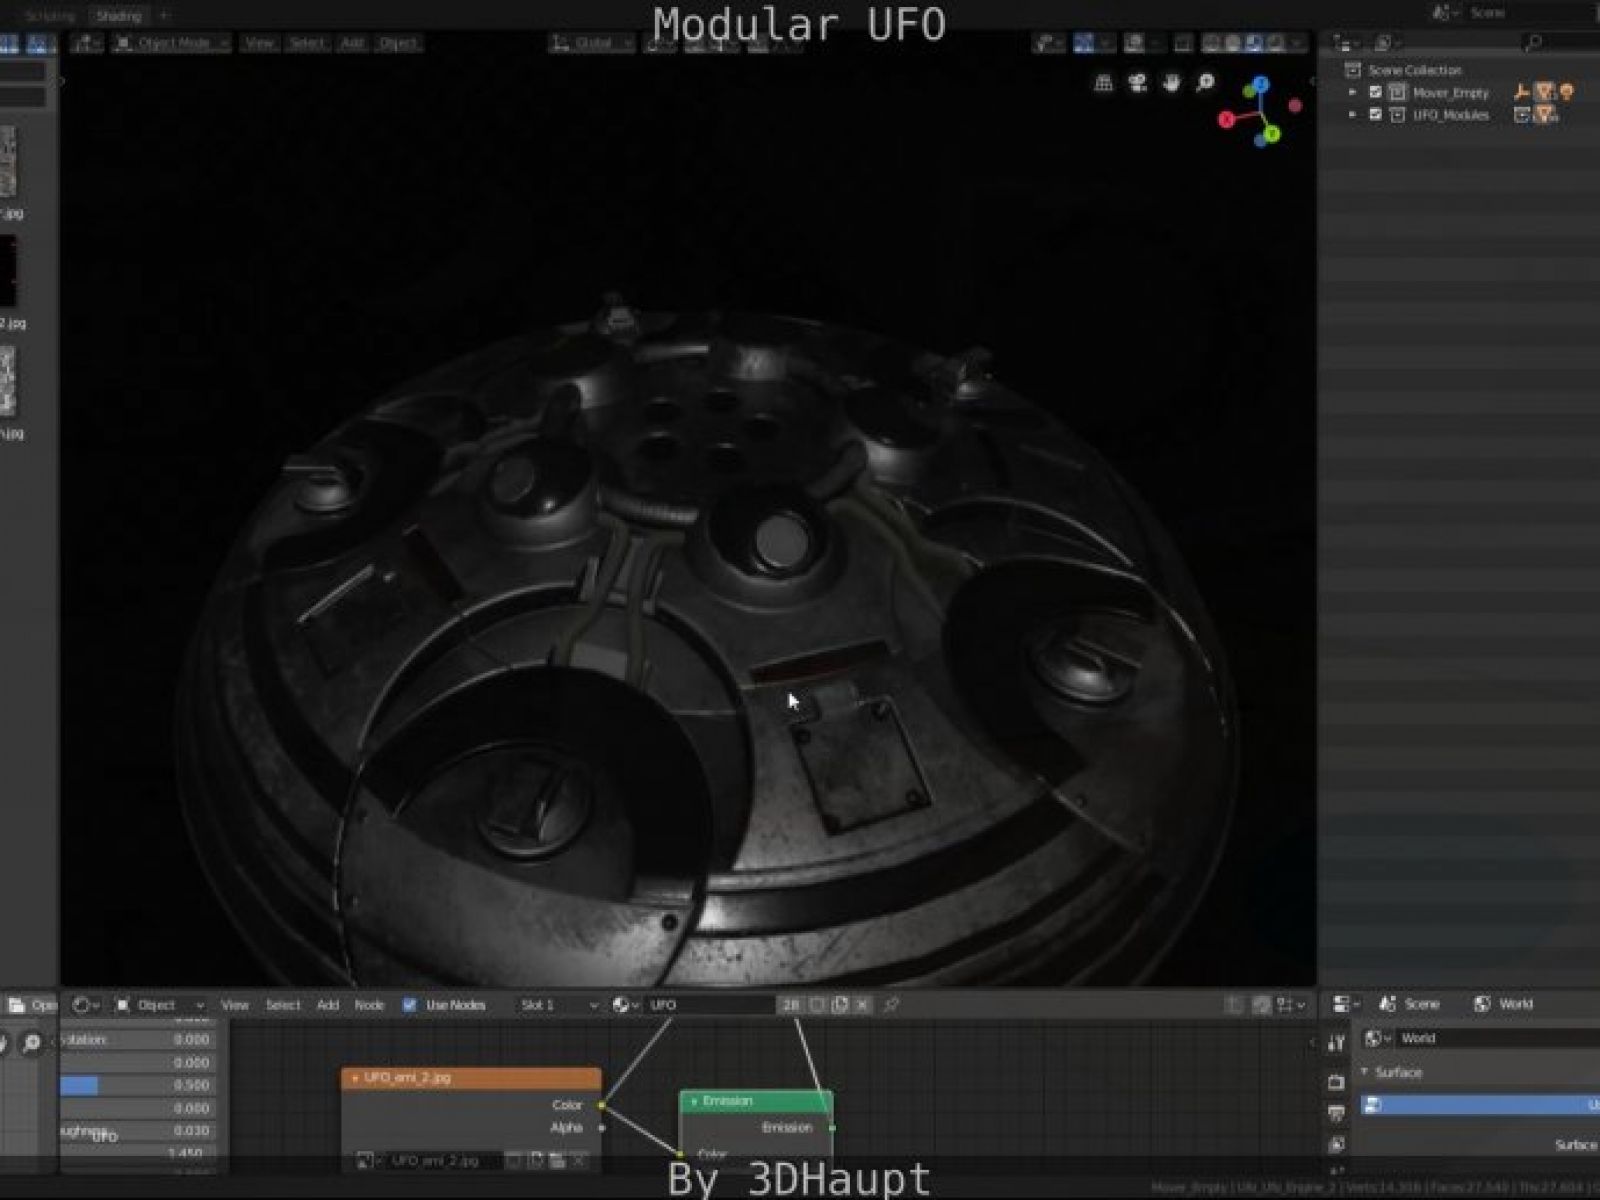1600x1200 pixels.
Task: Click the yellow Color output socket of the image node
Action: [601, 1105]
